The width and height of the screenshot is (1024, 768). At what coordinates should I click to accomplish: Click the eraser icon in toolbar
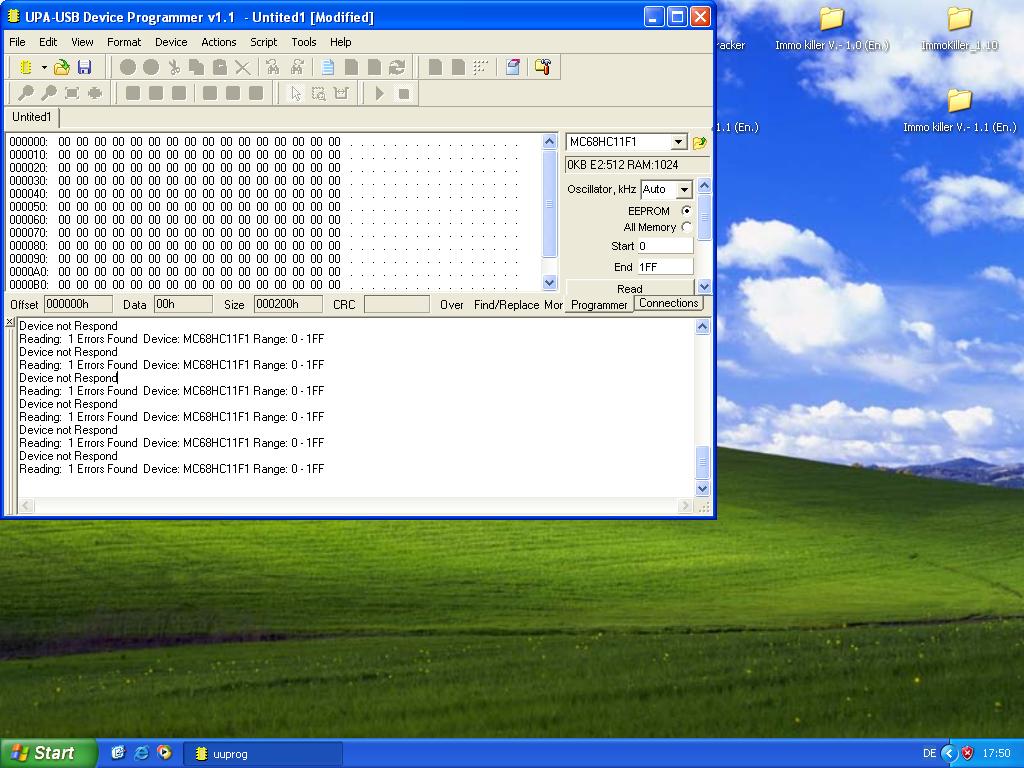click(x=512, y=67)
